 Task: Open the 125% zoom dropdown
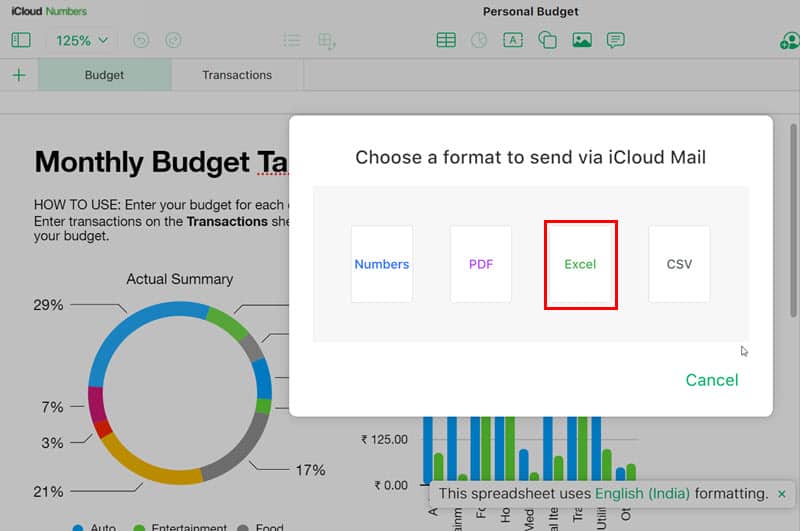tap(82, 40)
